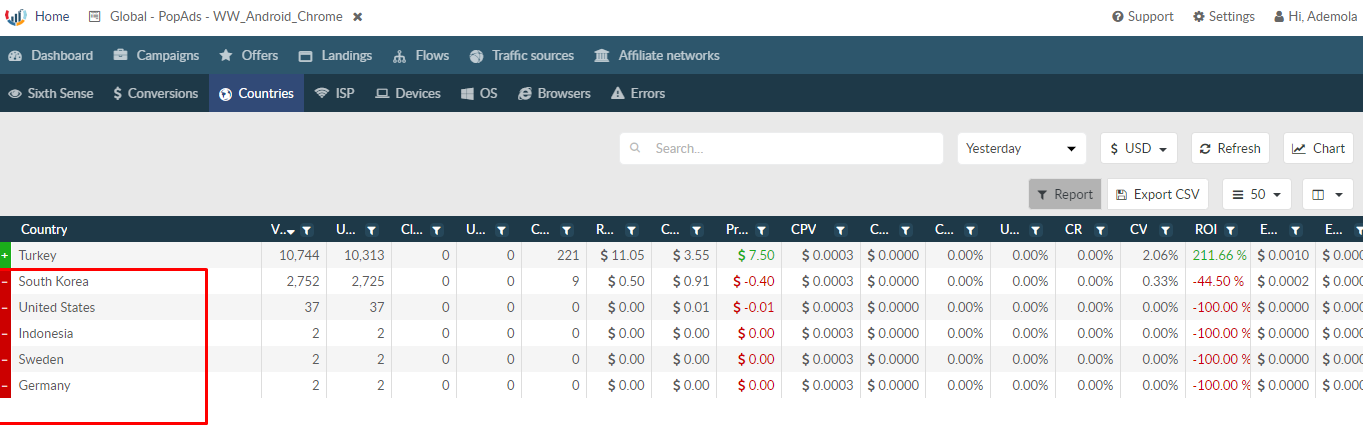Open the column layout selector icon

[1327, 194]
